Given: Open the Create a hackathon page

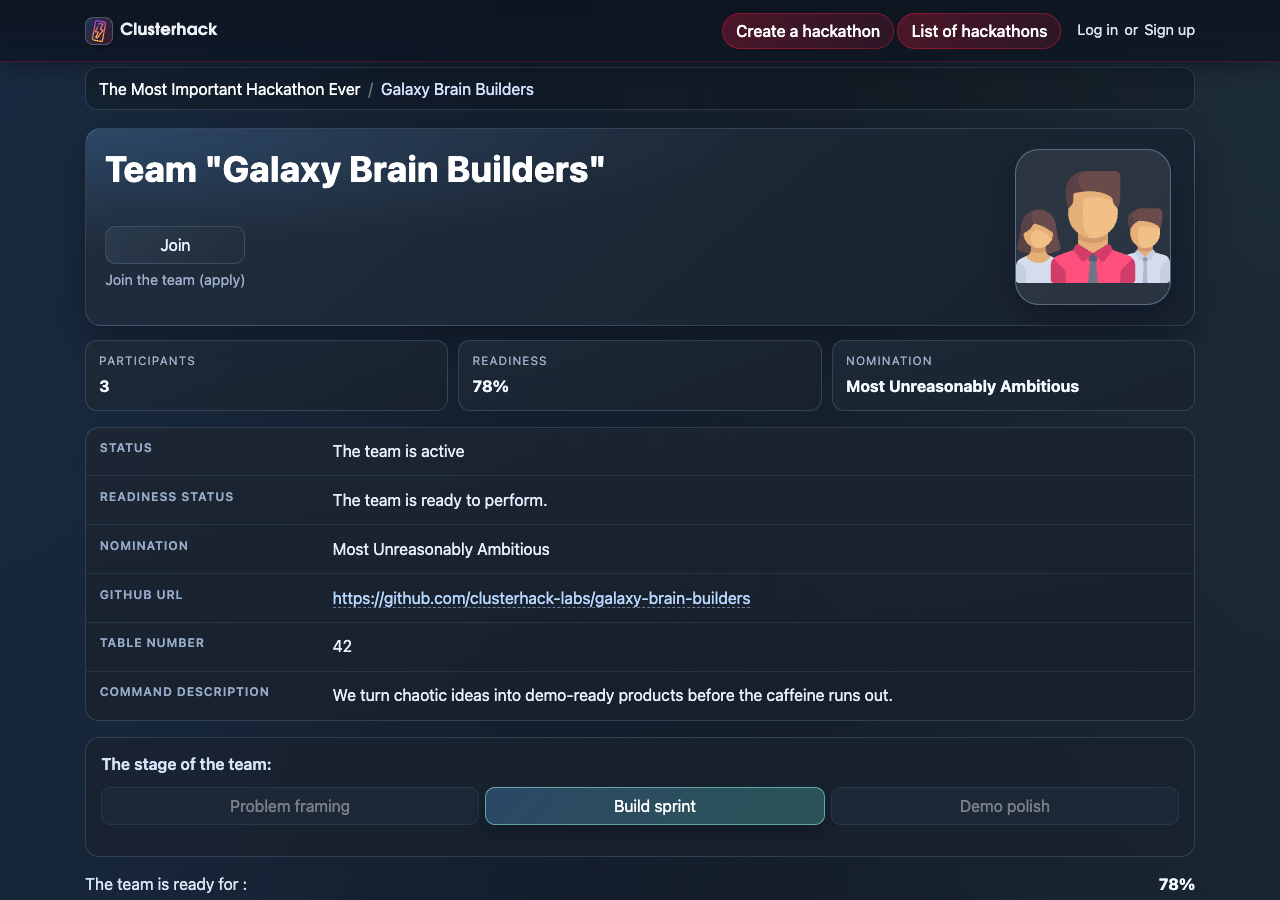Looking at the screenshot, I should tap(808, 31).
